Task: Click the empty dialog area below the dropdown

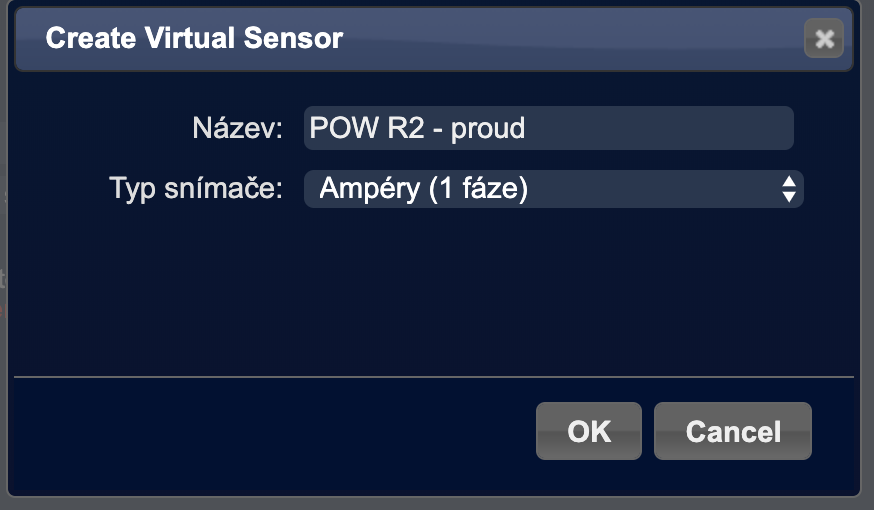Action: (x=434, y=290)
